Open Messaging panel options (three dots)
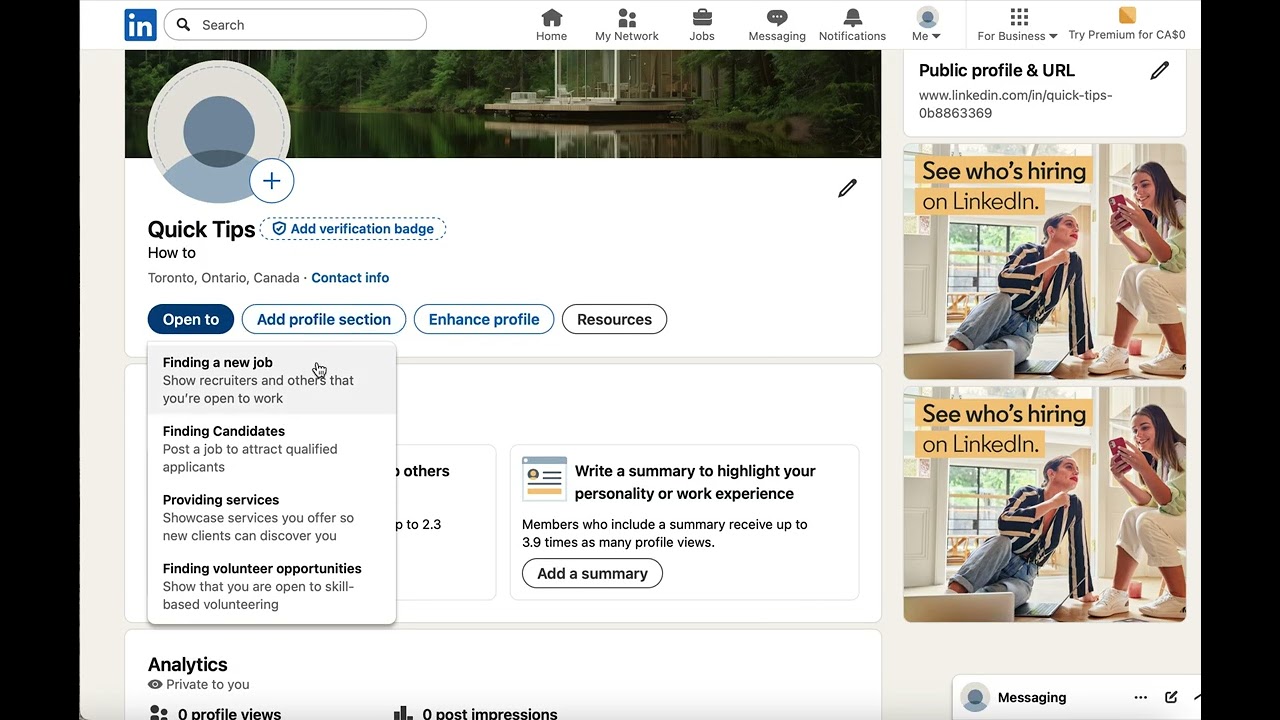The height and width of the screenshot is (720, 1280). coord(1140,698)
